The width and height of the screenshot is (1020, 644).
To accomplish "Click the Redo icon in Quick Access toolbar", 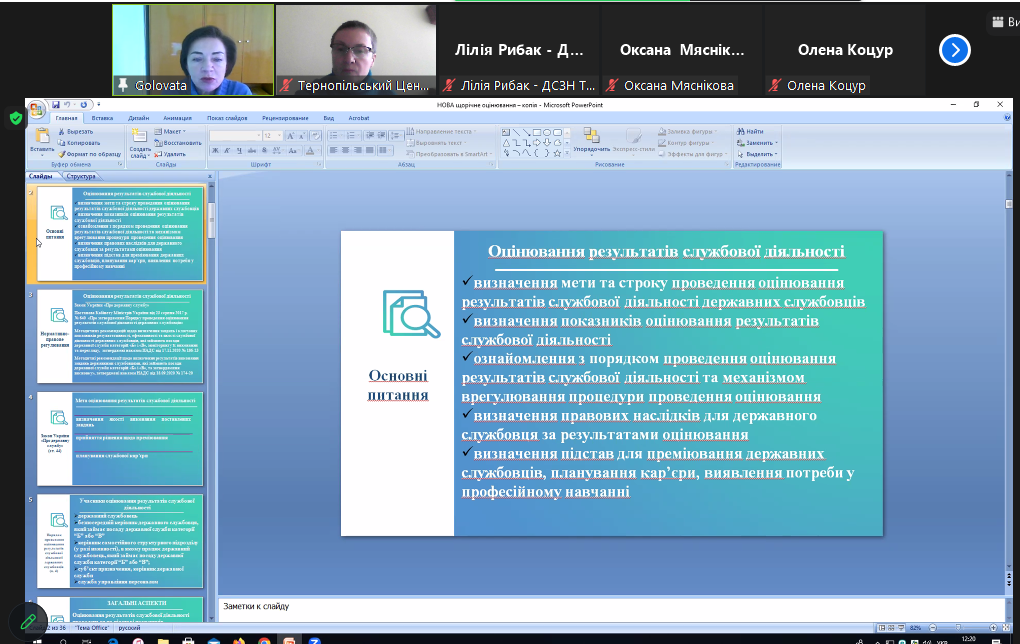I will coord(83,105).
